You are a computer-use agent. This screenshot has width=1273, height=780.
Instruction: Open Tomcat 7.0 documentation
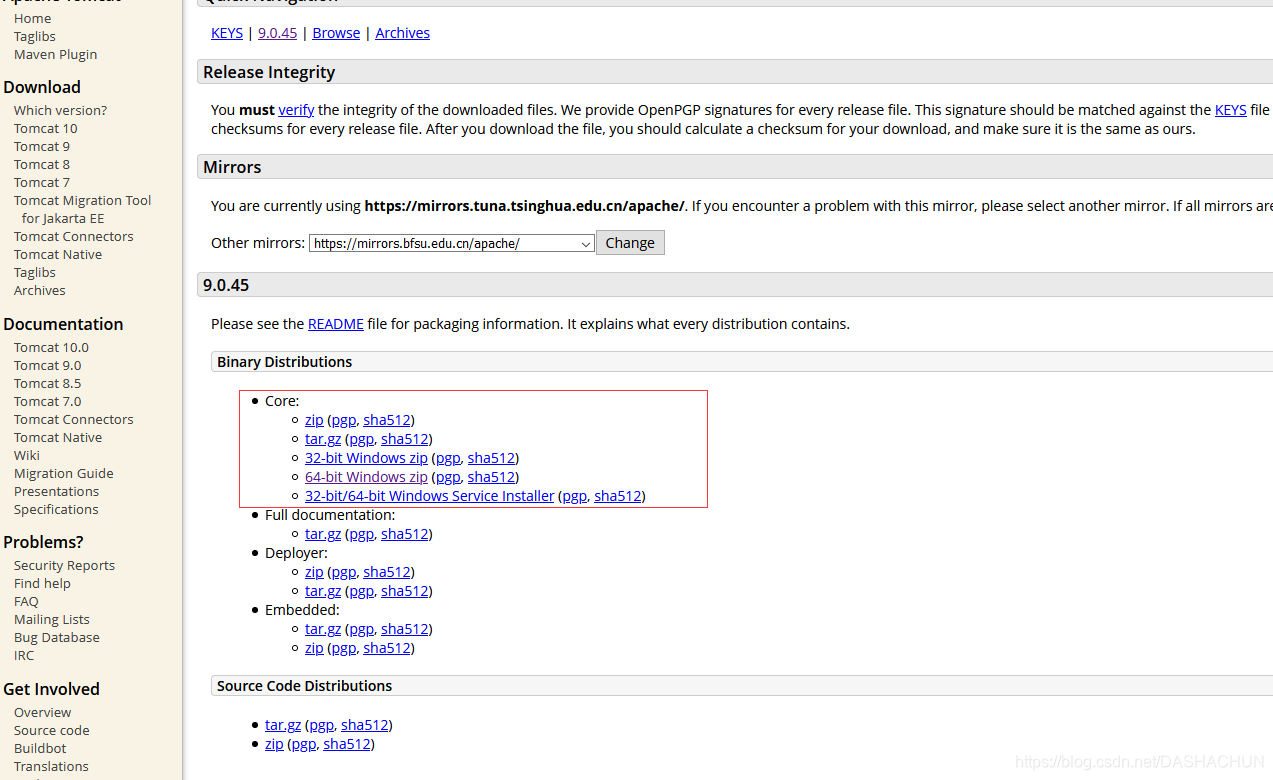(x=48, y=401)
